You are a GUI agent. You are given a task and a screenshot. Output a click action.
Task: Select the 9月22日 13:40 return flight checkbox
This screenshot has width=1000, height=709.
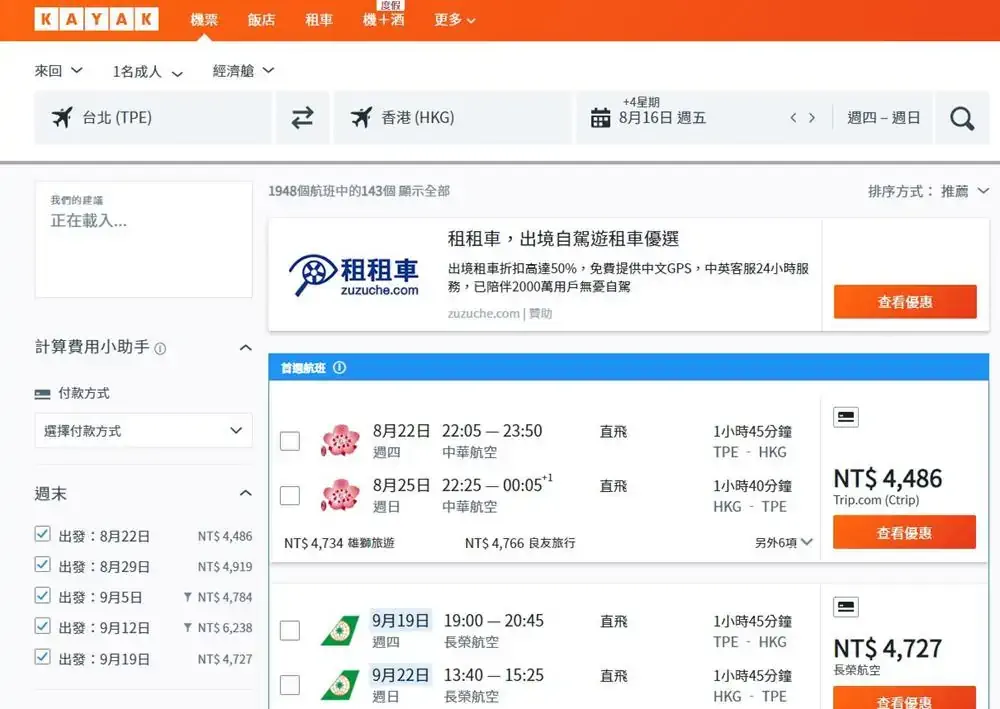pos(290,685)
